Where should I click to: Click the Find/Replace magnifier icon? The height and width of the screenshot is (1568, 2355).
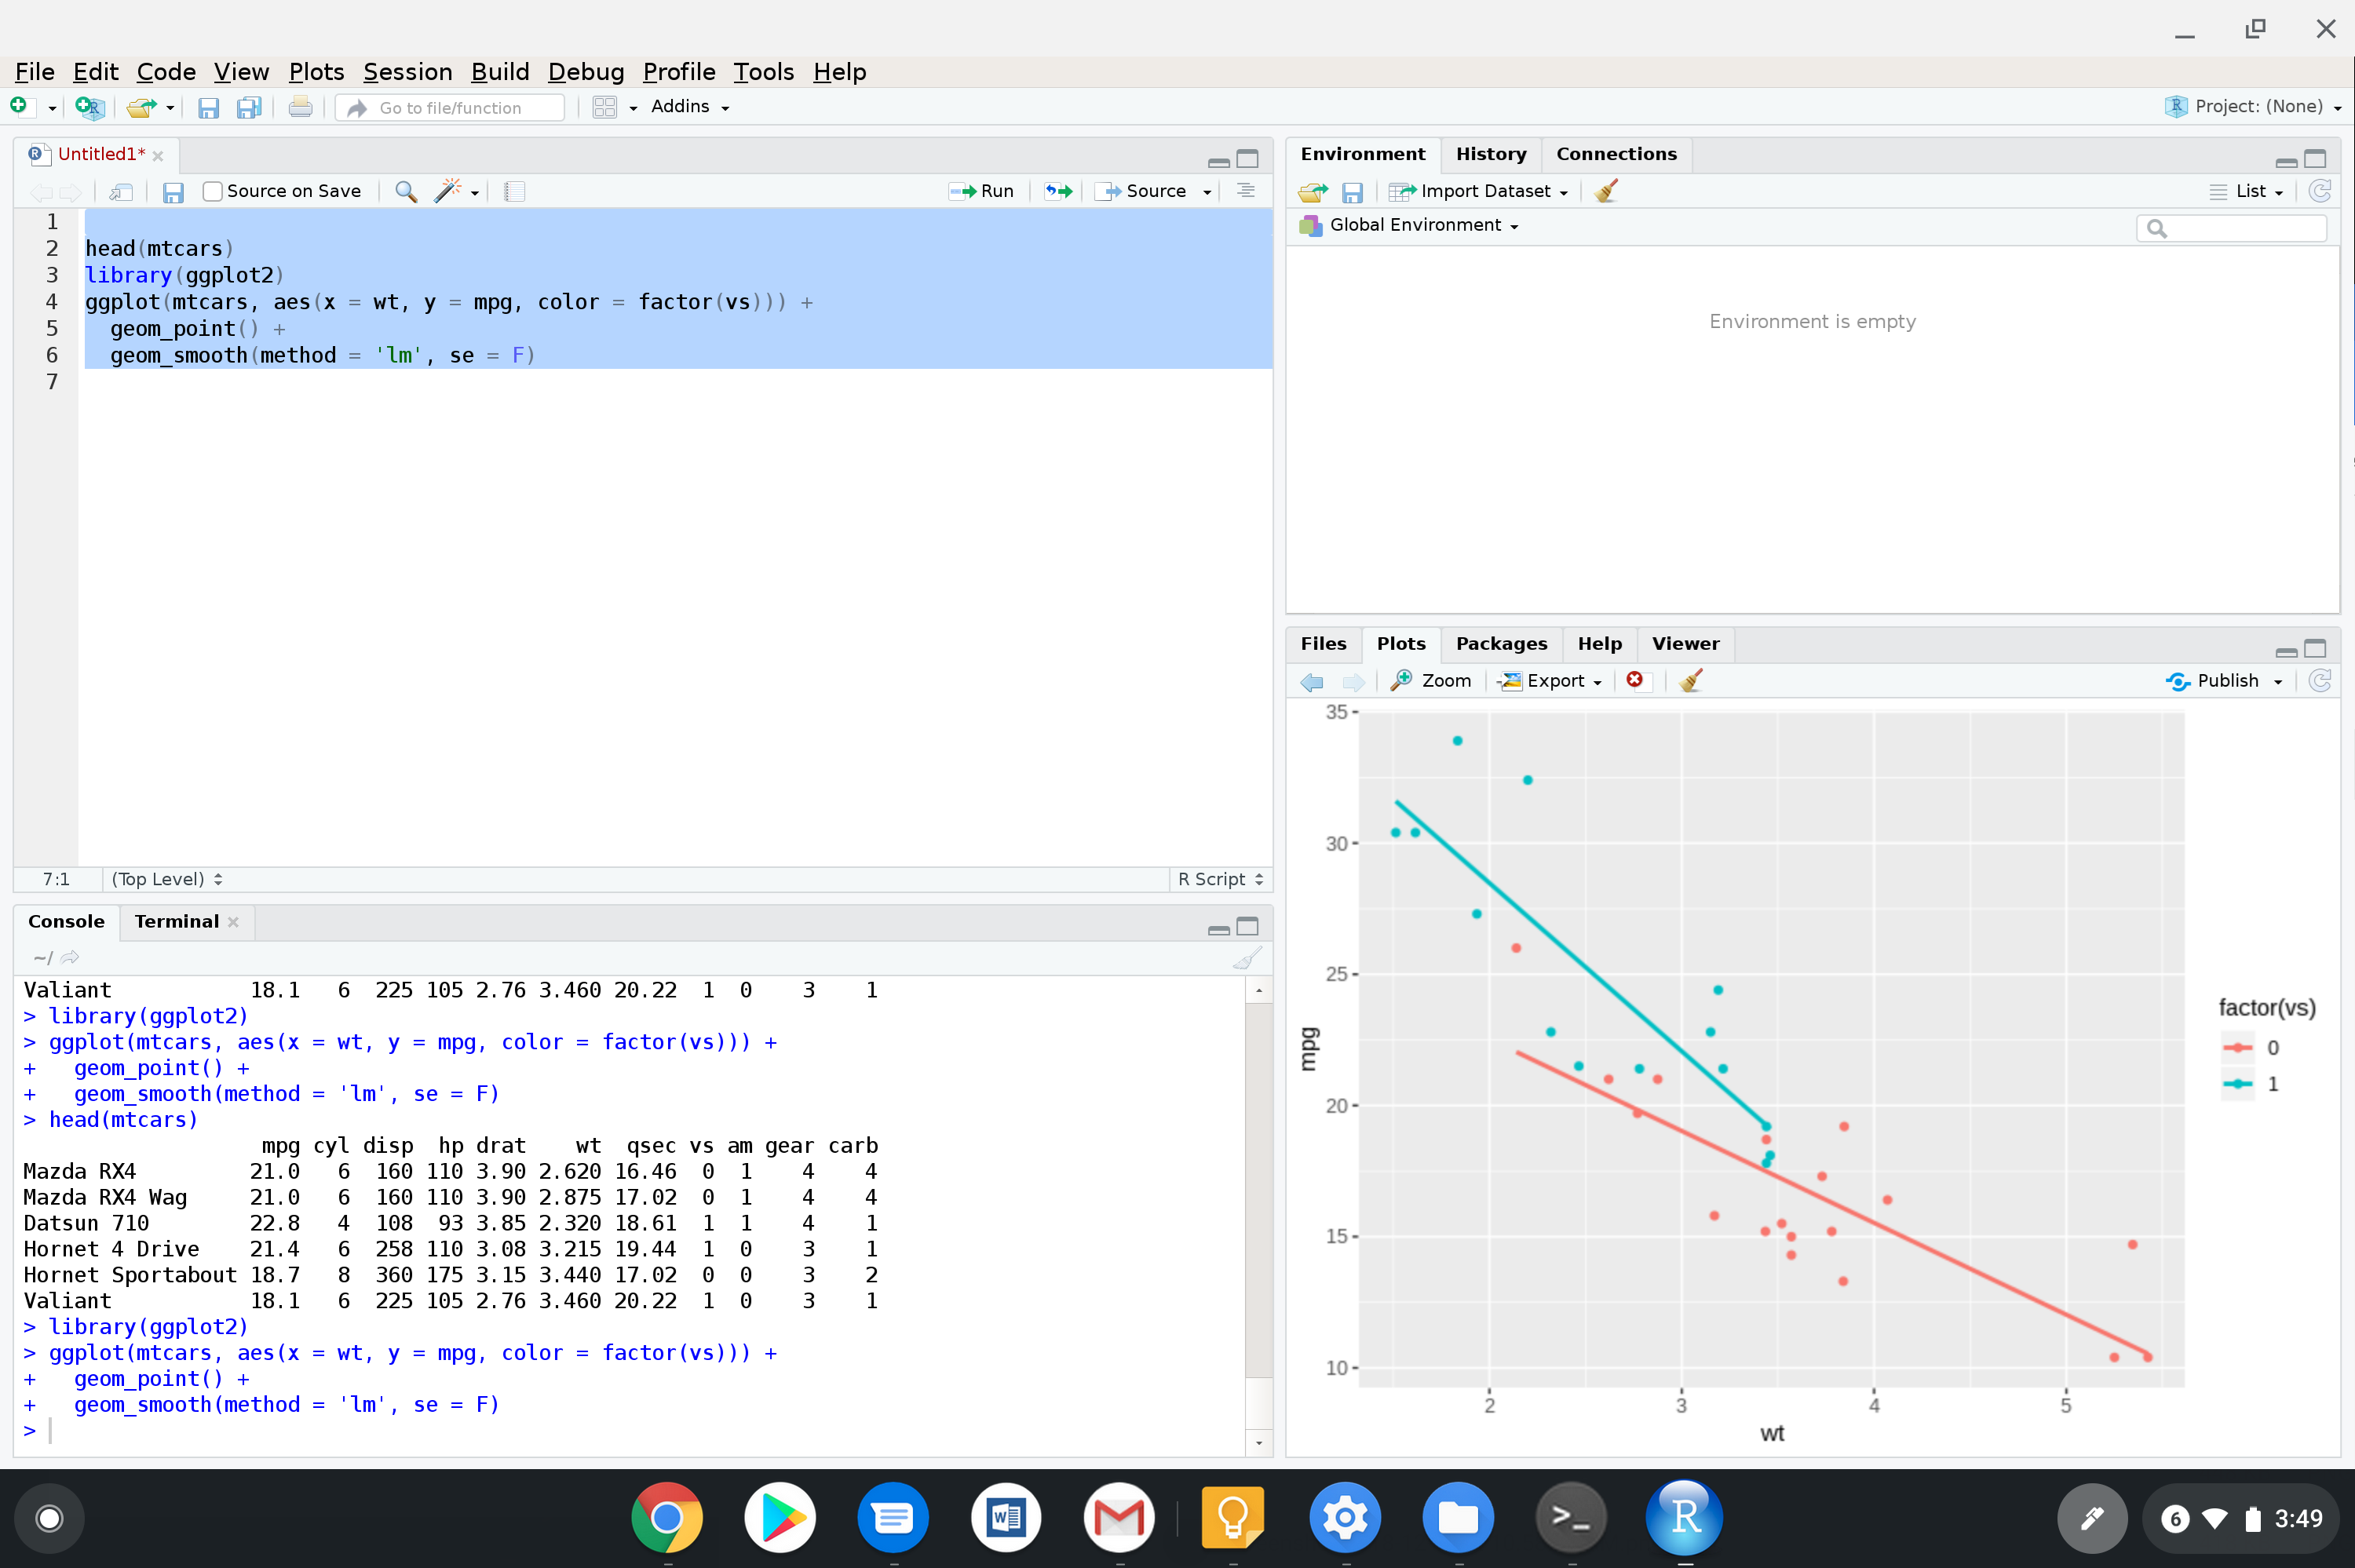[405, 191]
